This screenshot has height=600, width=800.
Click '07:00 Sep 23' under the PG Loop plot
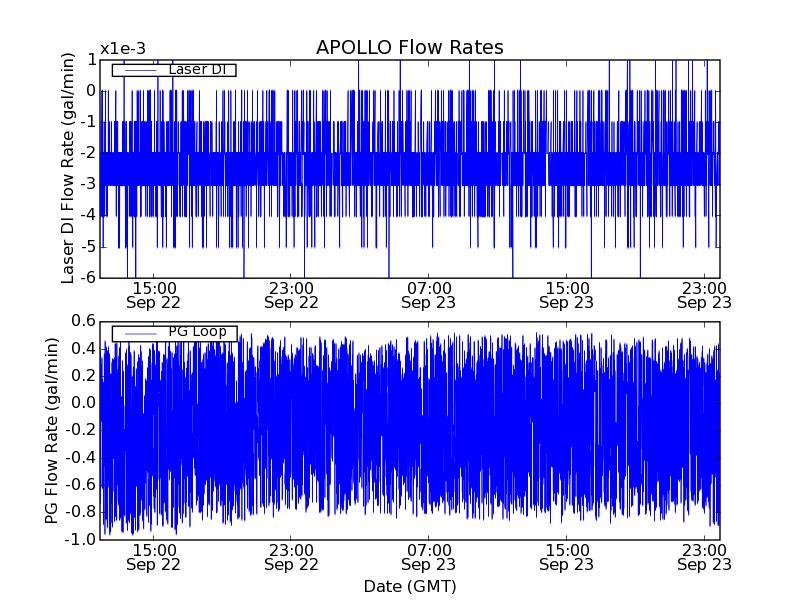(x=429, y=558)
